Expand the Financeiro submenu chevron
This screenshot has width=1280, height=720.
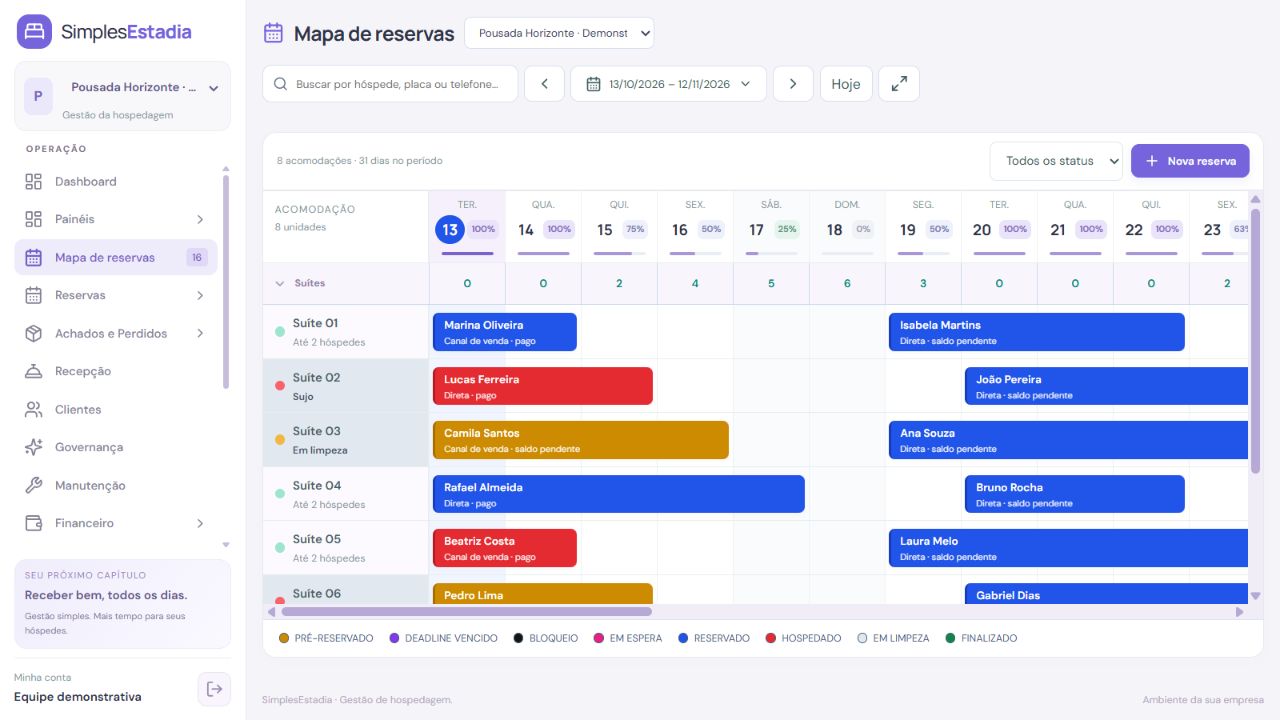pyautogui.click(x=200, y=523)
